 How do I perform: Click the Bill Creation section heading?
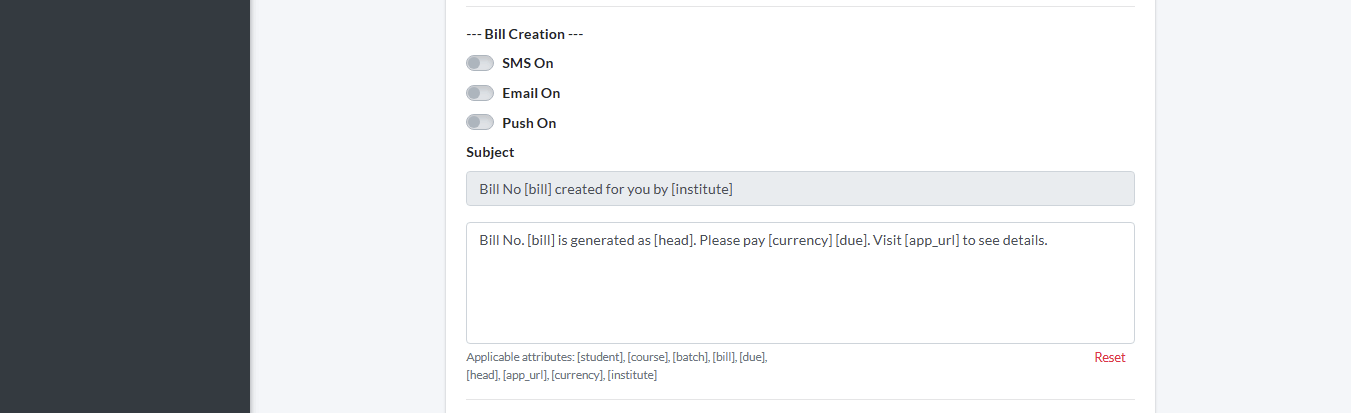coord(524,34)
